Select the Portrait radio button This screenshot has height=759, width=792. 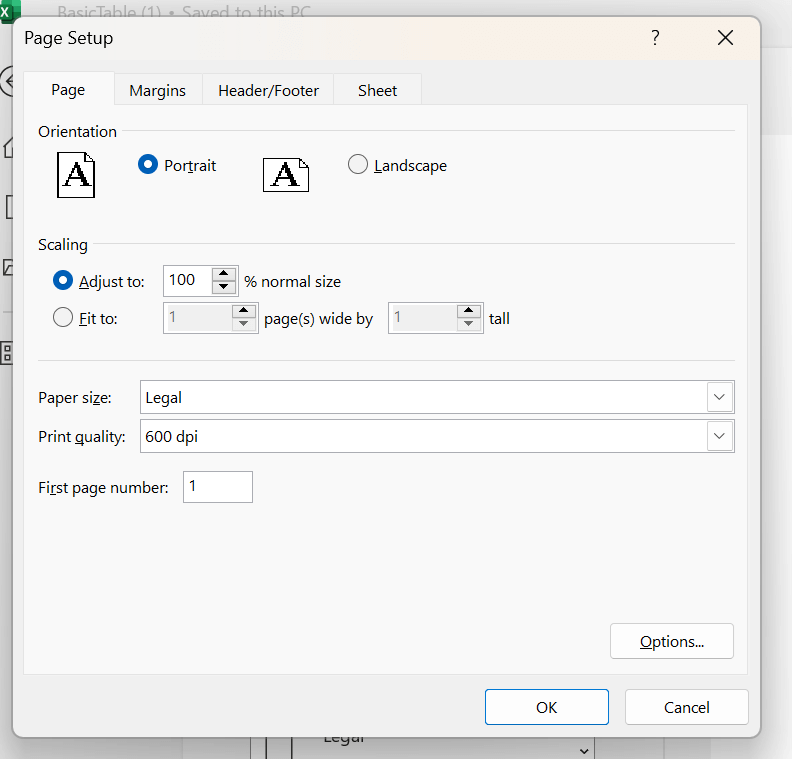pyautogui.click(x=148, y=165)
